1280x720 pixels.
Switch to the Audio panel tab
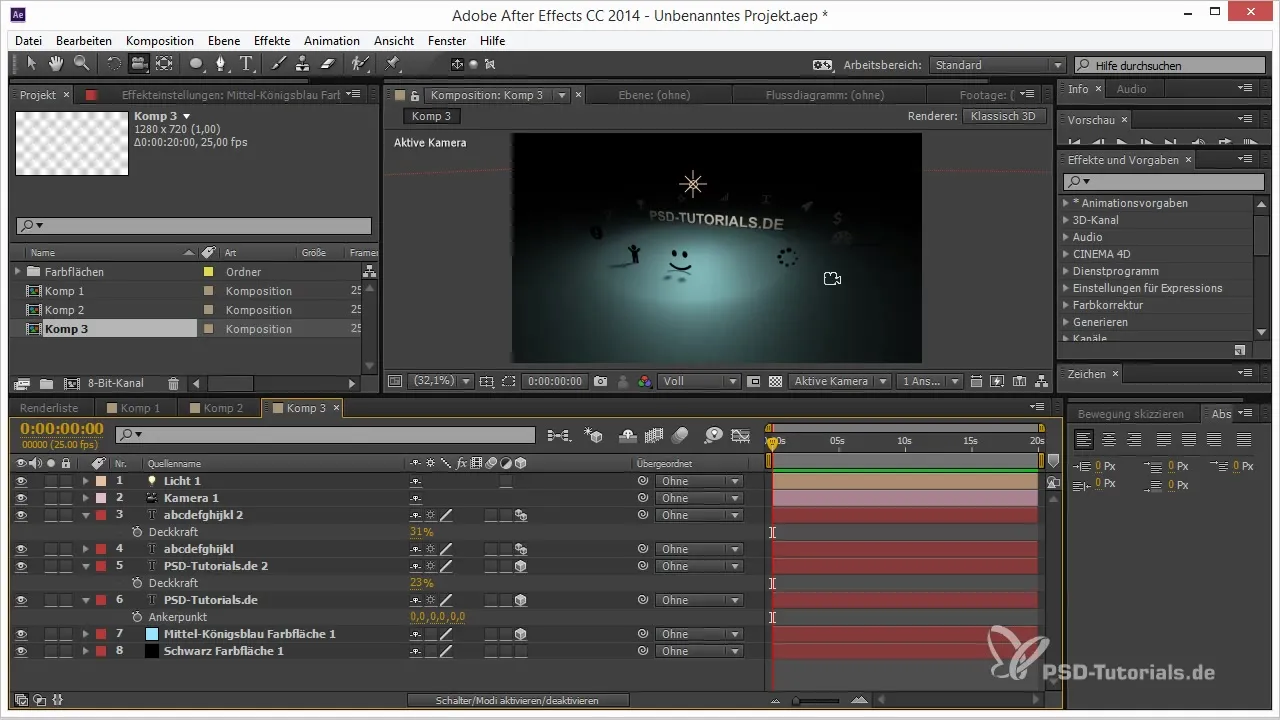(x=1131, y=89)
